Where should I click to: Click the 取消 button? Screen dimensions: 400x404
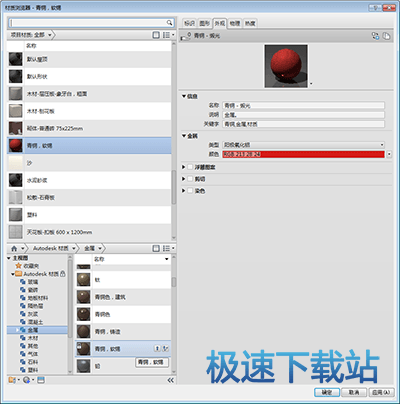click(x=354, y=392)
